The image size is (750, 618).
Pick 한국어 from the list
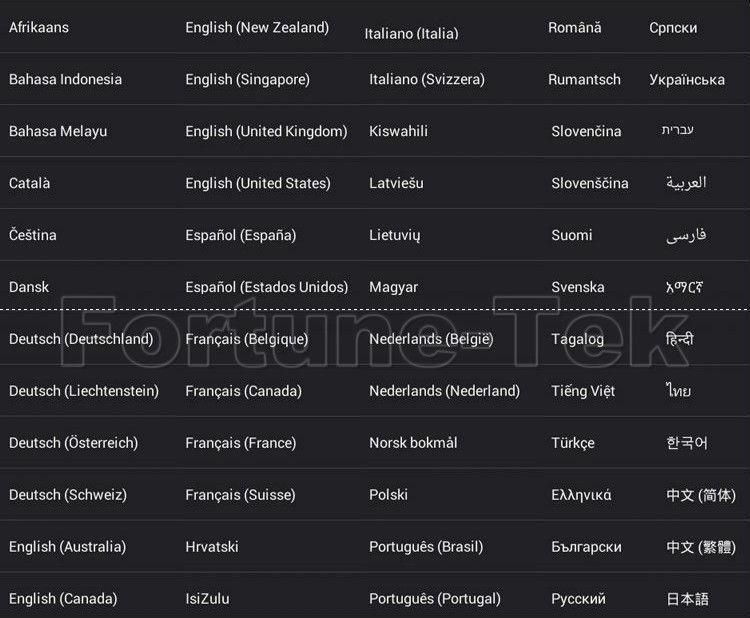(686, 443)
